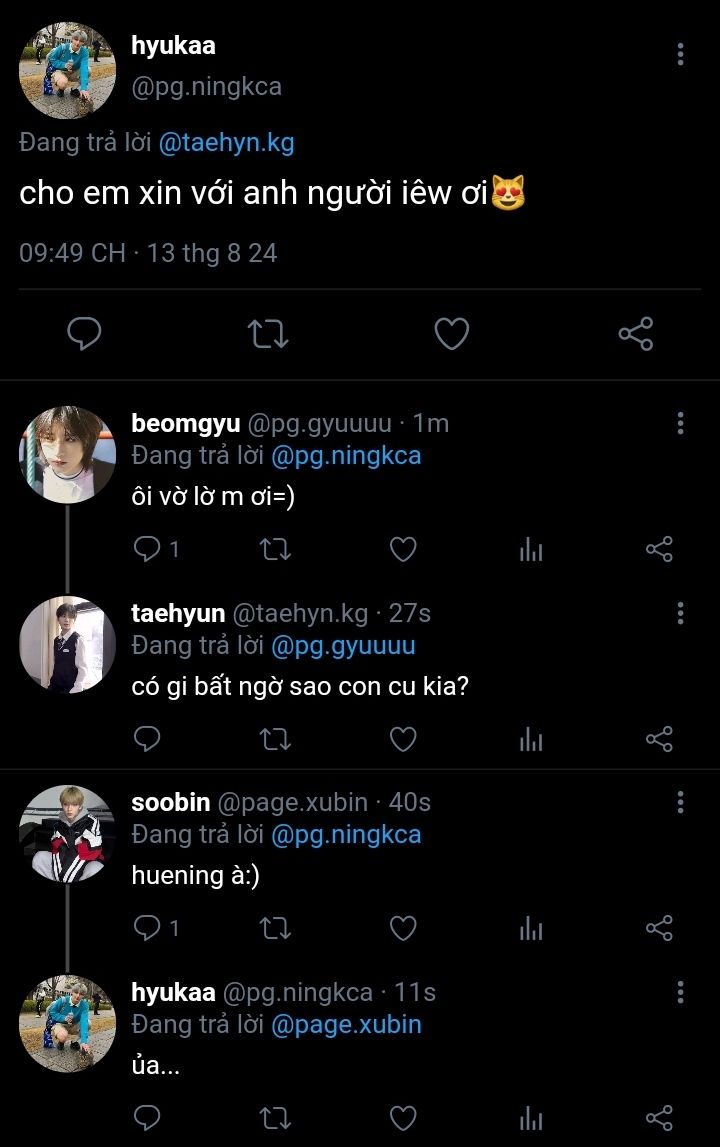Open the taehyun username in the reply

tap(178, 613)
